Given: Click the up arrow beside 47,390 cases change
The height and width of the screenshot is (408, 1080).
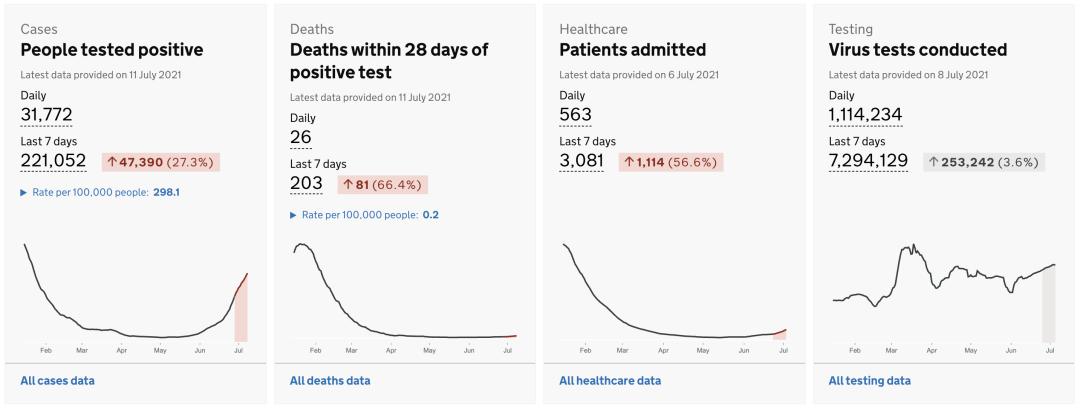Looking at the screenshot, I should click(x=112, y=162).
